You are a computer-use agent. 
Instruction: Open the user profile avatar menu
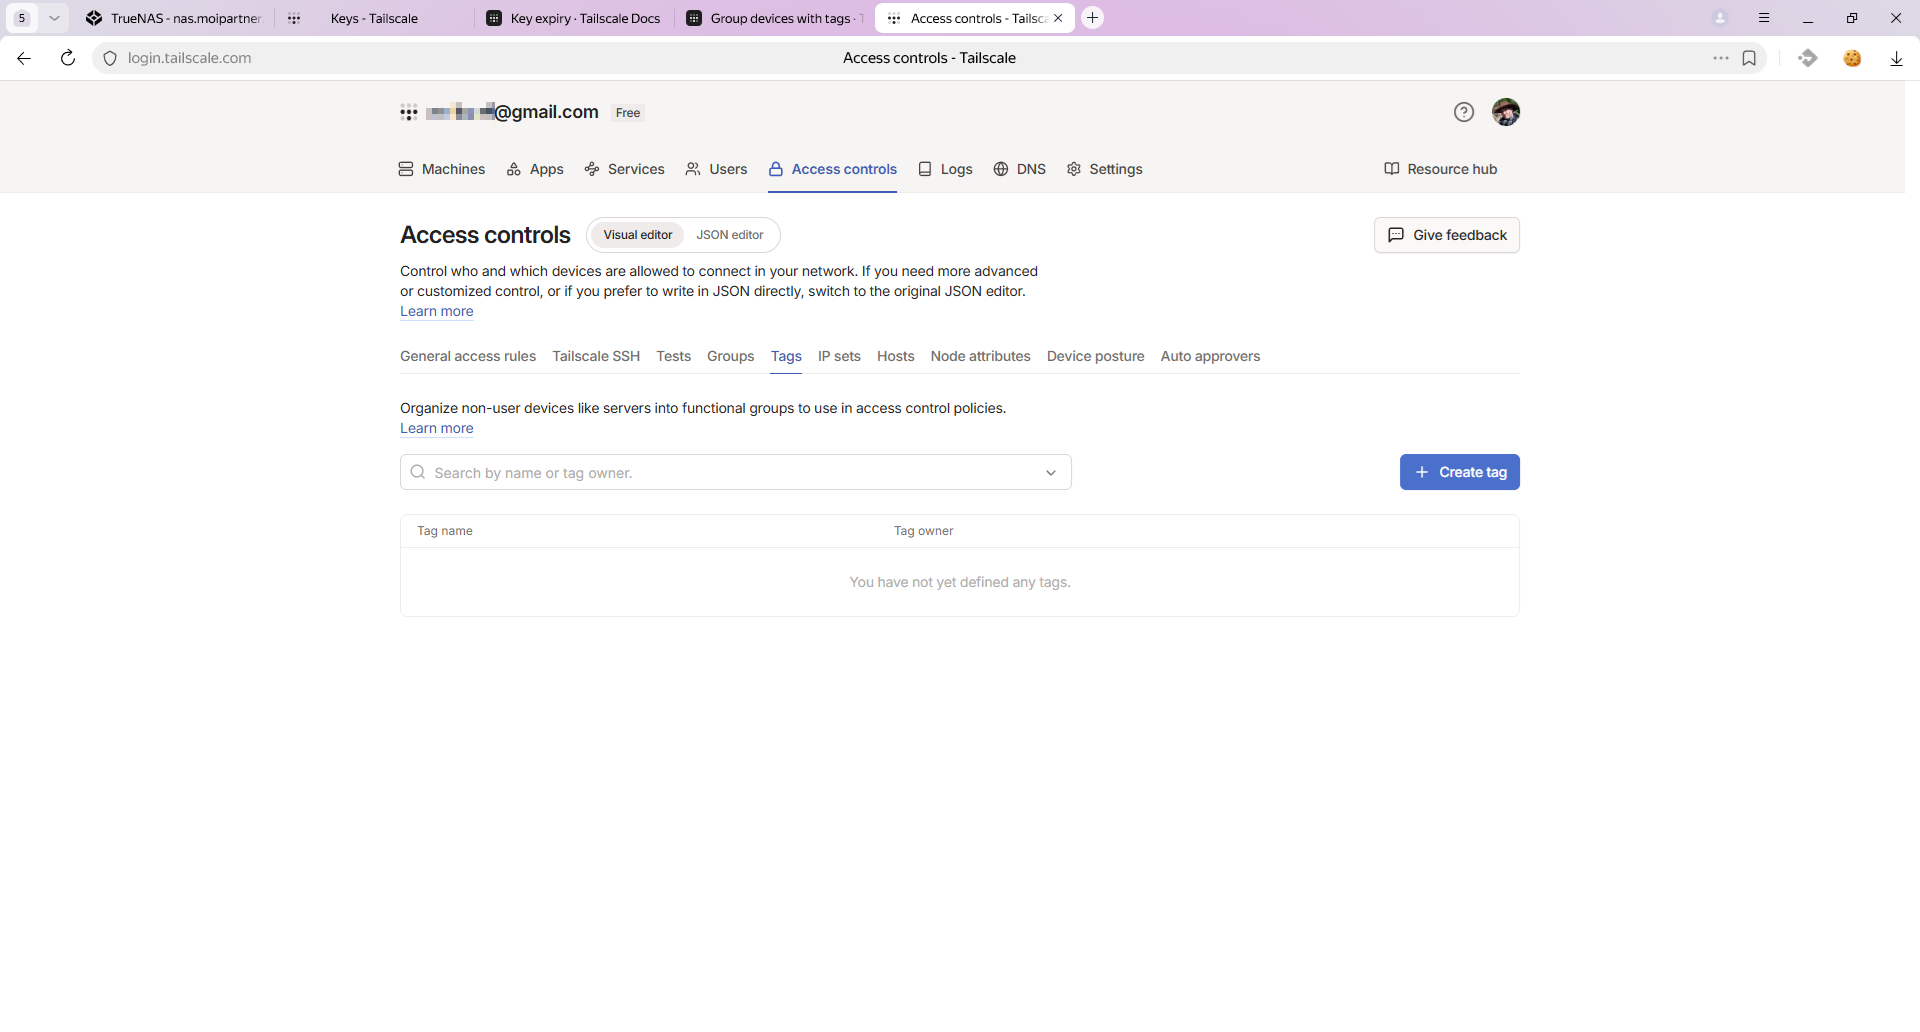[1505, 112]
